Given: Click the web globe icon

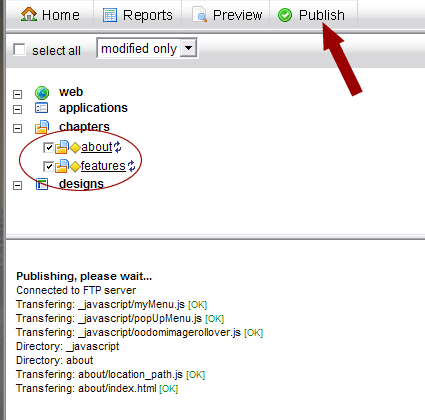Looking at the screenshot, I should point(42,93).
